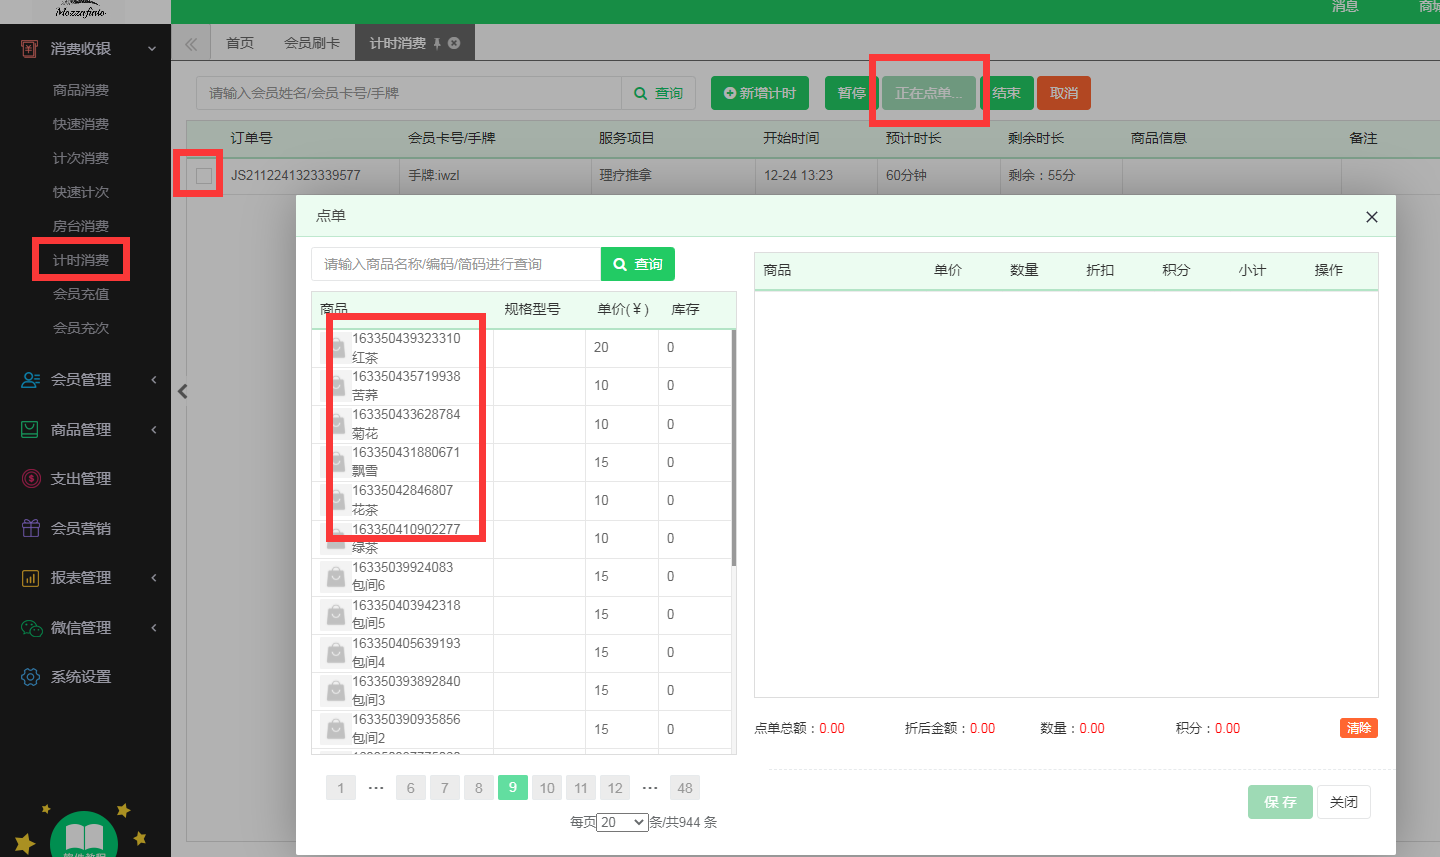Viewport: 1440px width, 857px height.
Task: Collapse tab bar with double-chevron icon
Action: (x=191, y=44)
